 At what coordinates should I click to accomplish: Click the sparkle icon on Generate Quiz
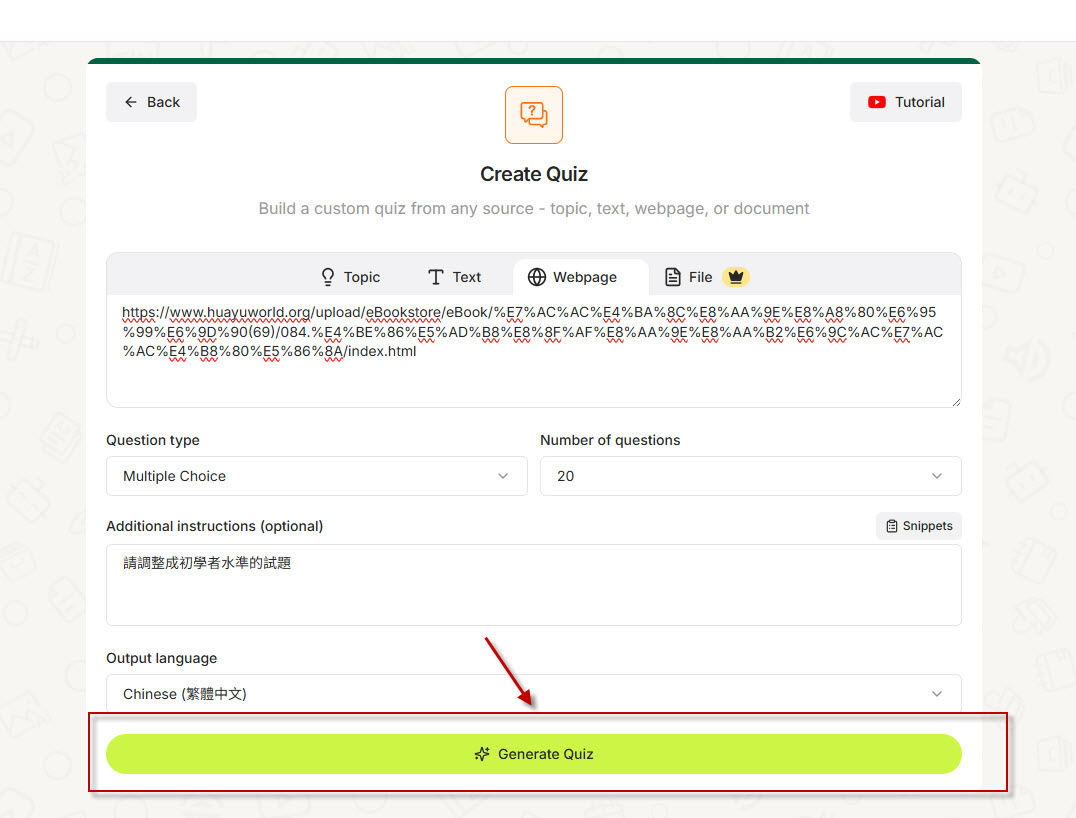coord(482,754)
